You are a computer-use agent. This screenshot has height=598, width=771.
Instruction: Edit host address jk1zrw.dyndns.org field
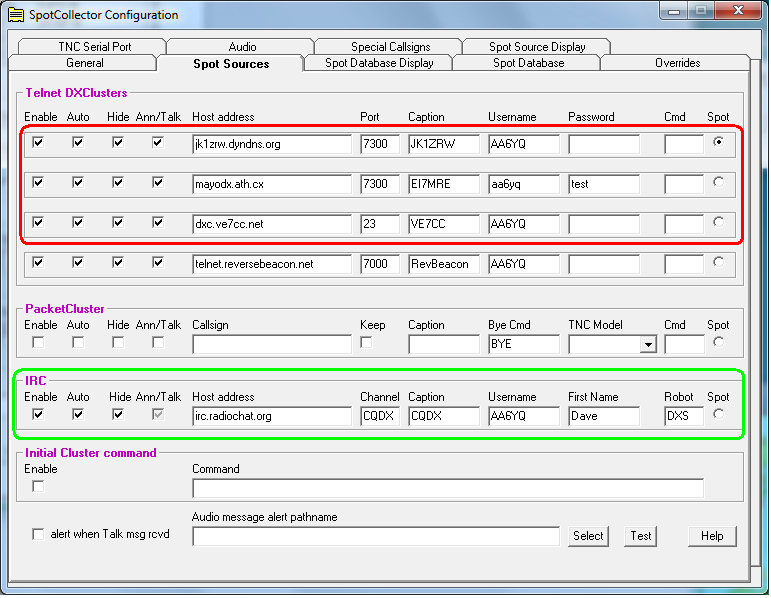click(272, 144)
